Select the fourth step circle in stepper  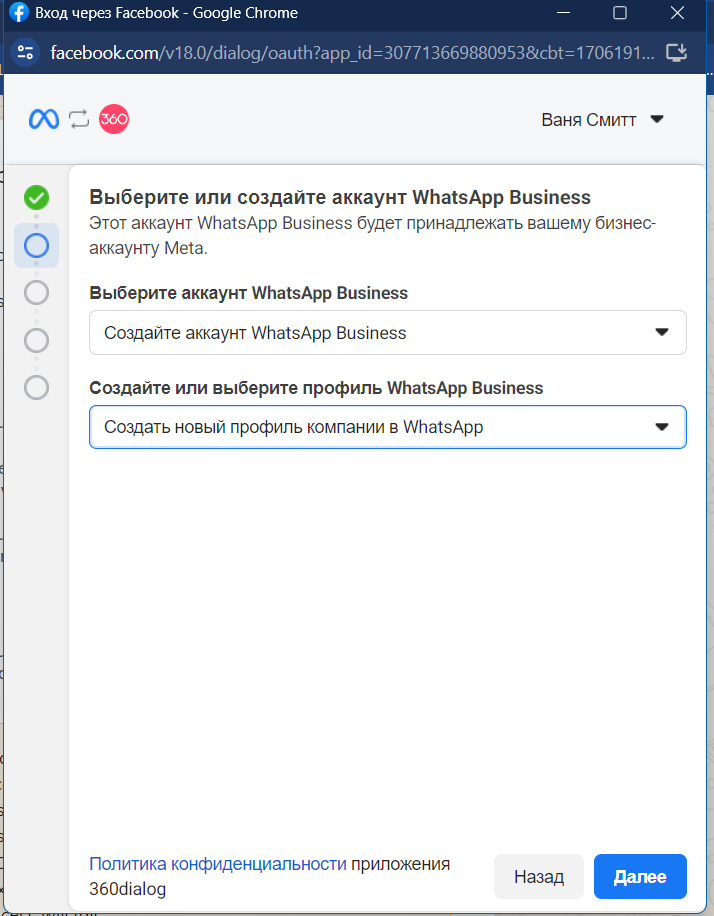point(36,340)
